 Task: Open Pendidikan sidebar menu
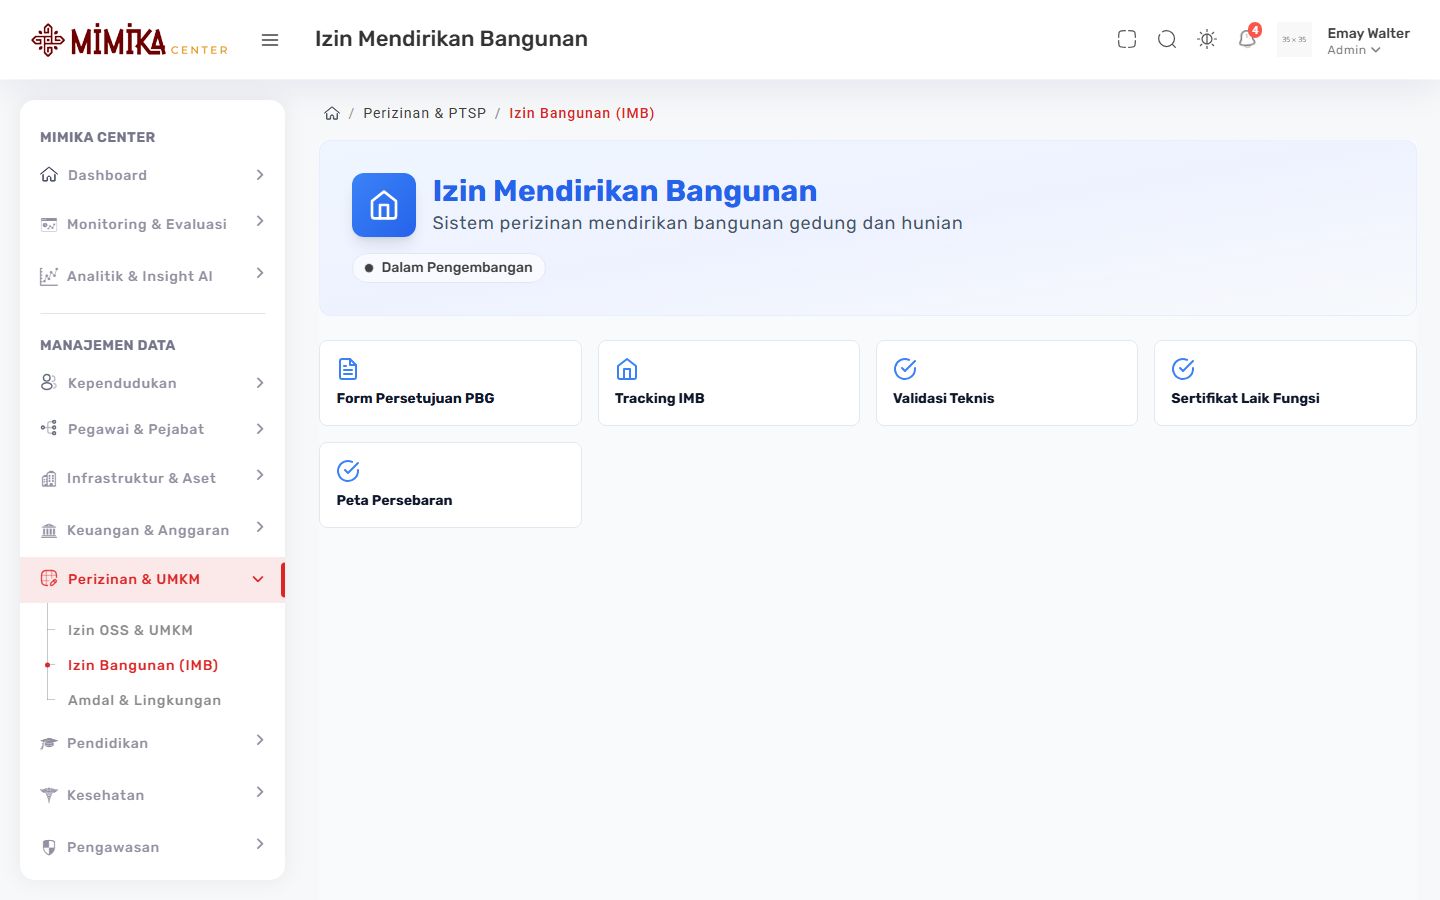point(152,743)
